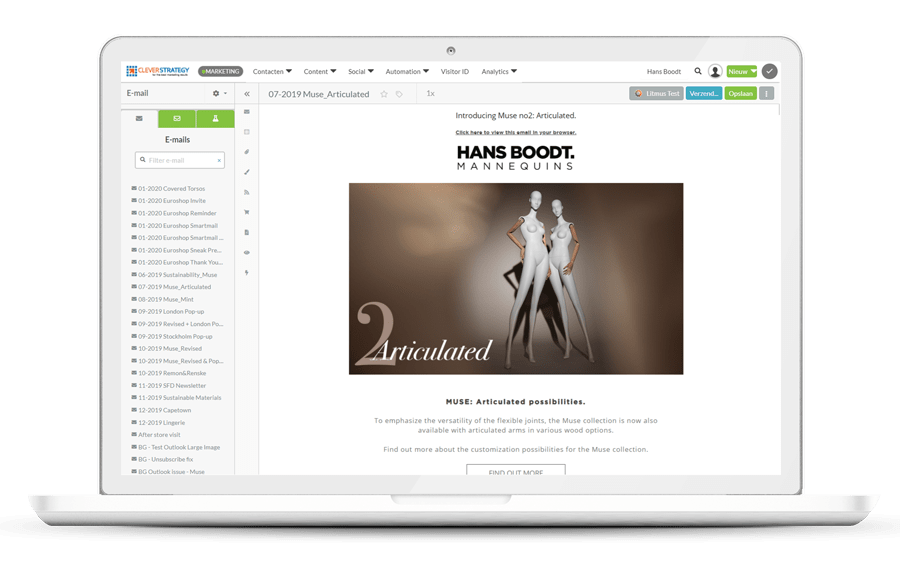900x568 pixels.
Task: Open the document page icon
Action: click(247, 232)
